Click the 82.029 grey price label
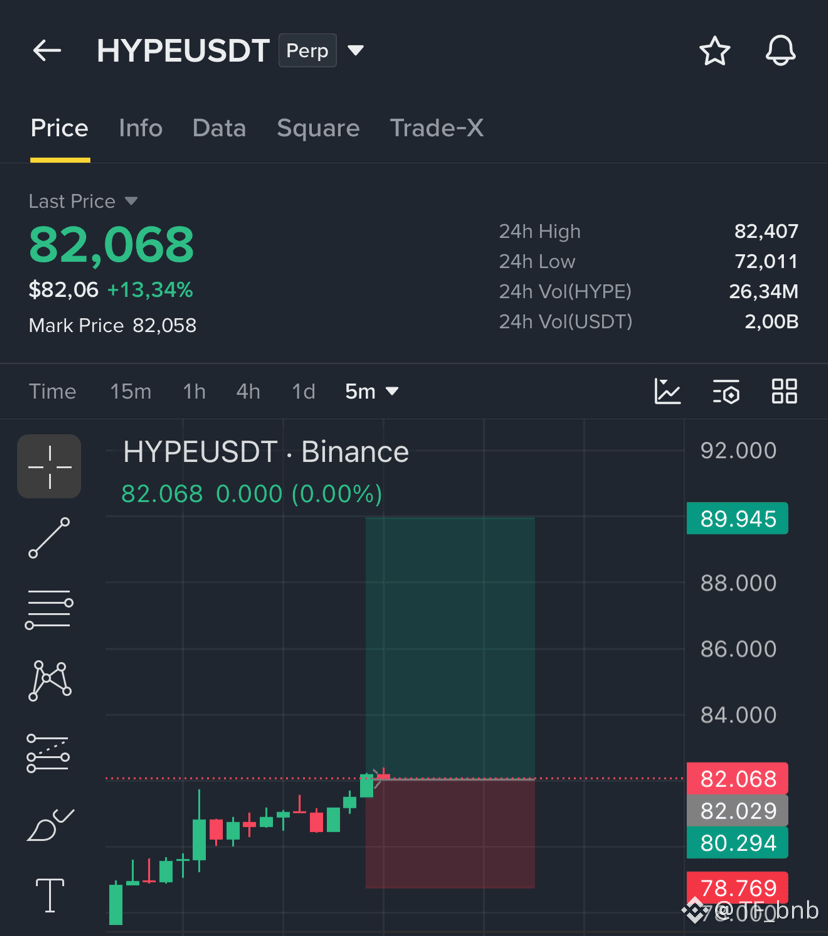The image size is (828, 936). click(737, 811)
